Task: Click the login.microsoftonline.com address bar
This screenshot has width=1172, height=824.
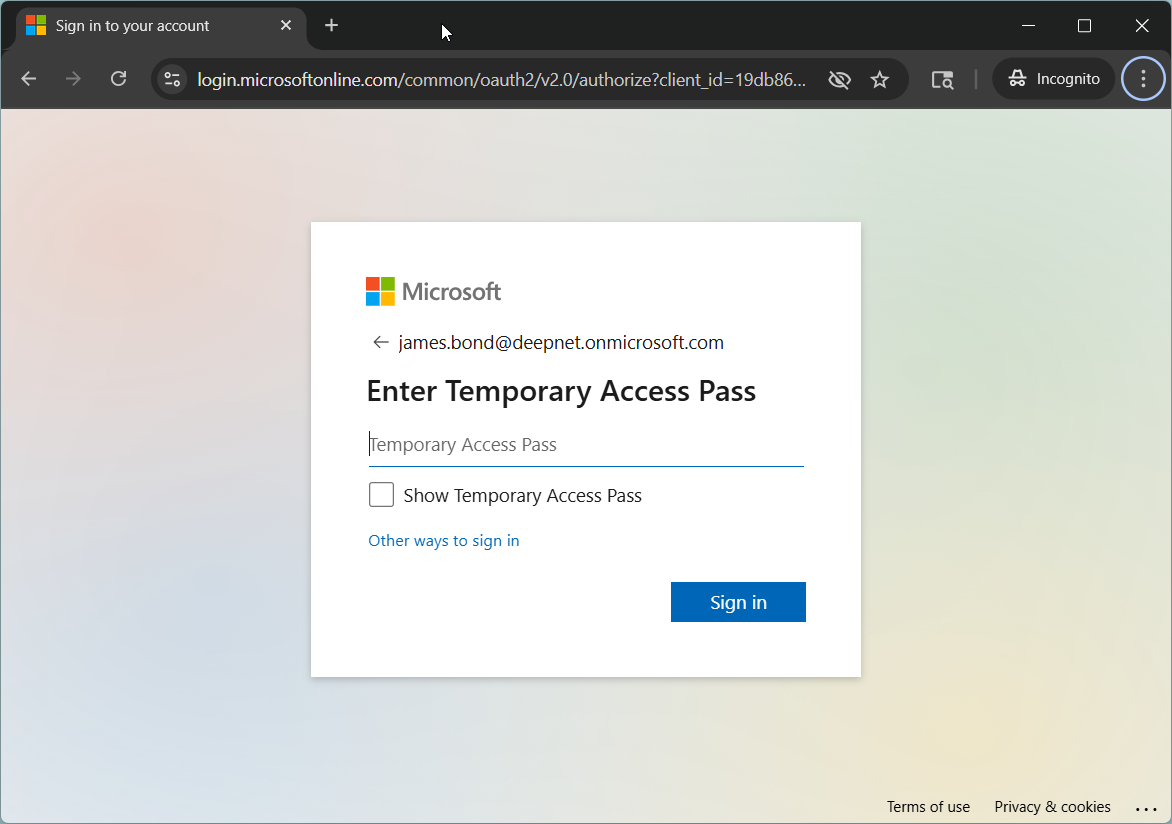Action: (x=500, y=79)
